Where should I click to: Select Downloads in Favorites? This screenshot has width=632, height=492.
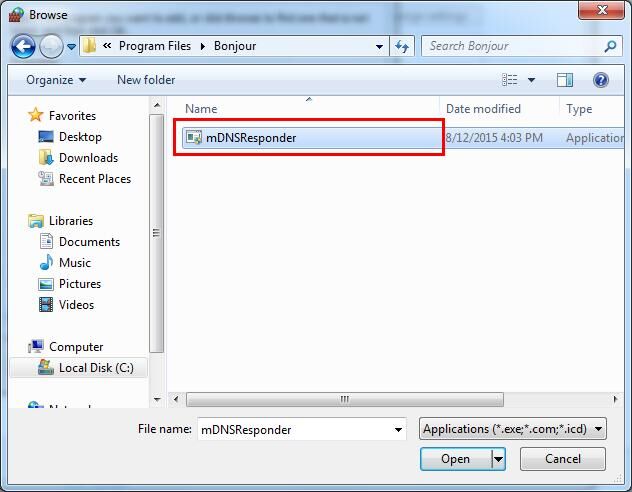(88, 158)
